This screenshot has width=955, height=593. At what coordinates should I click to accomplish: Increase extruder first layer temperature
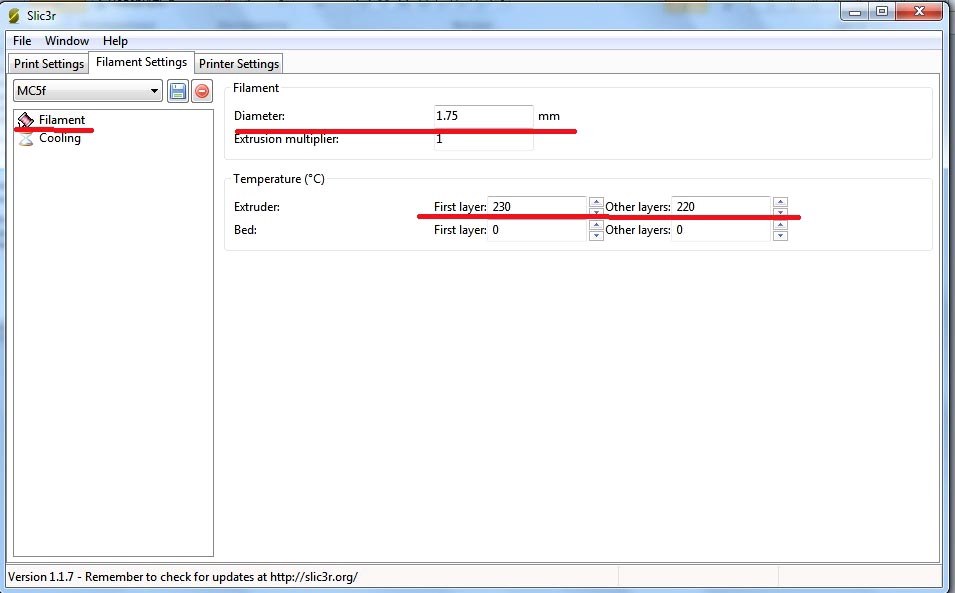tap(596, 202)
